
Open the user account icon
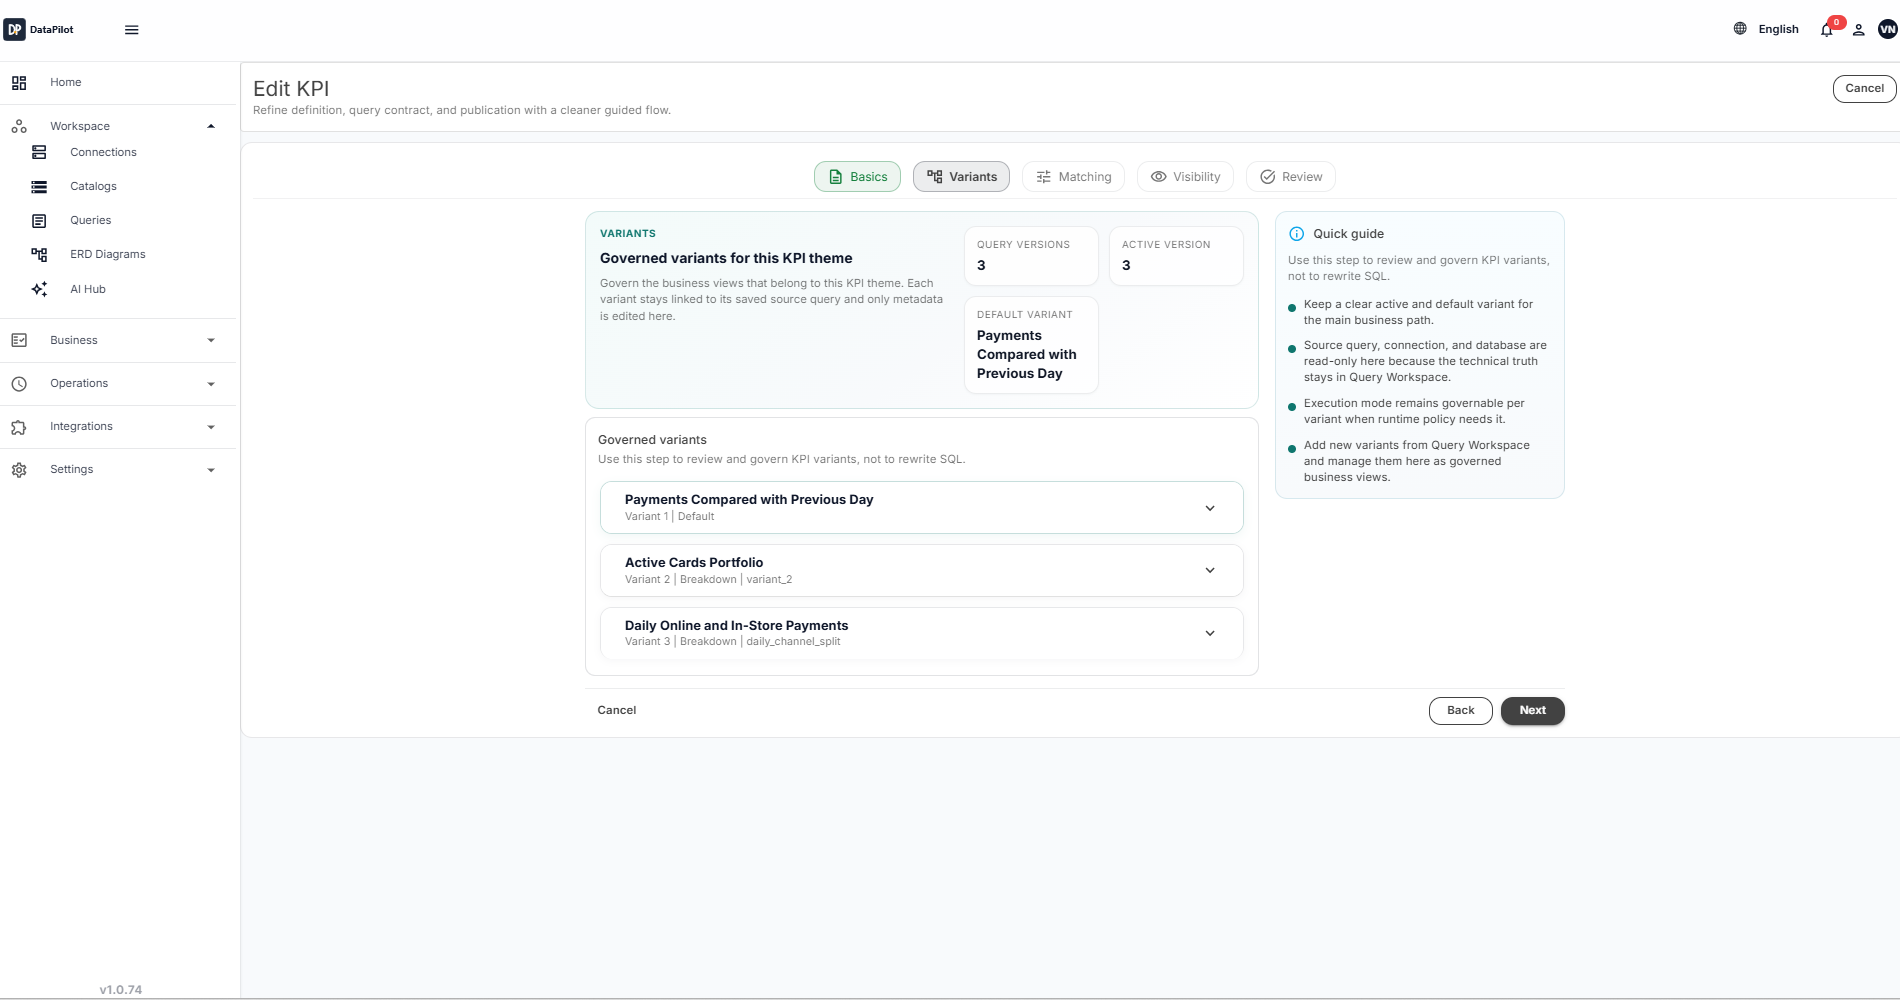[1858, 30]
